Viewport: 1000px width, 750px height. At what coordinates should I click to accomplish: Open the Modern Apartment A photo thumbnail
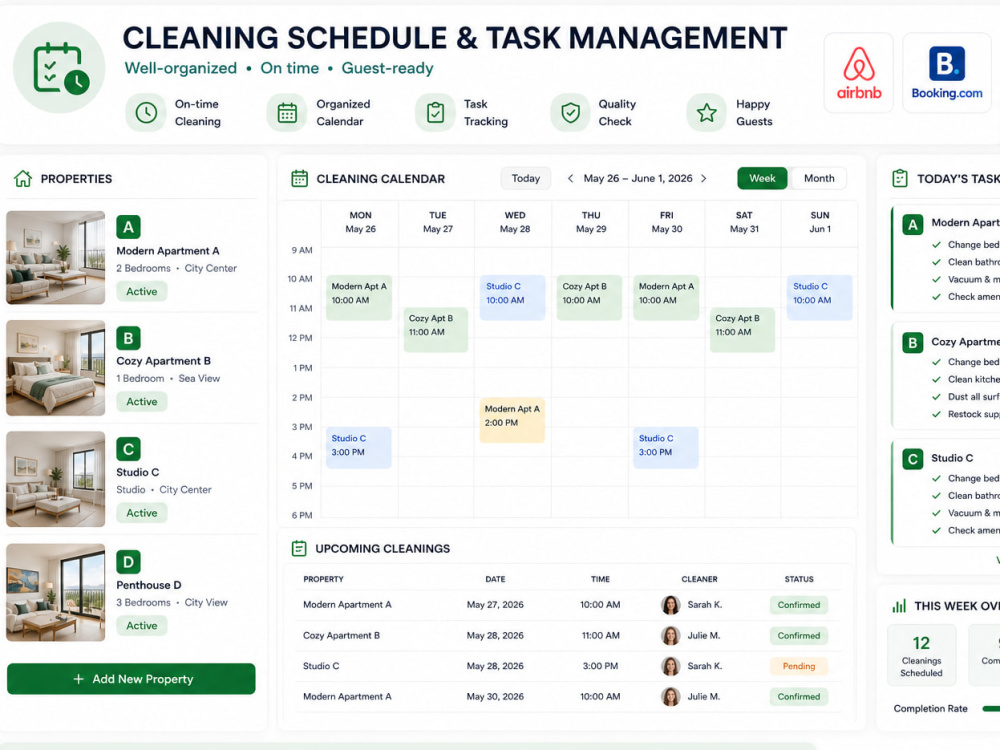click(x=55, y=258)
